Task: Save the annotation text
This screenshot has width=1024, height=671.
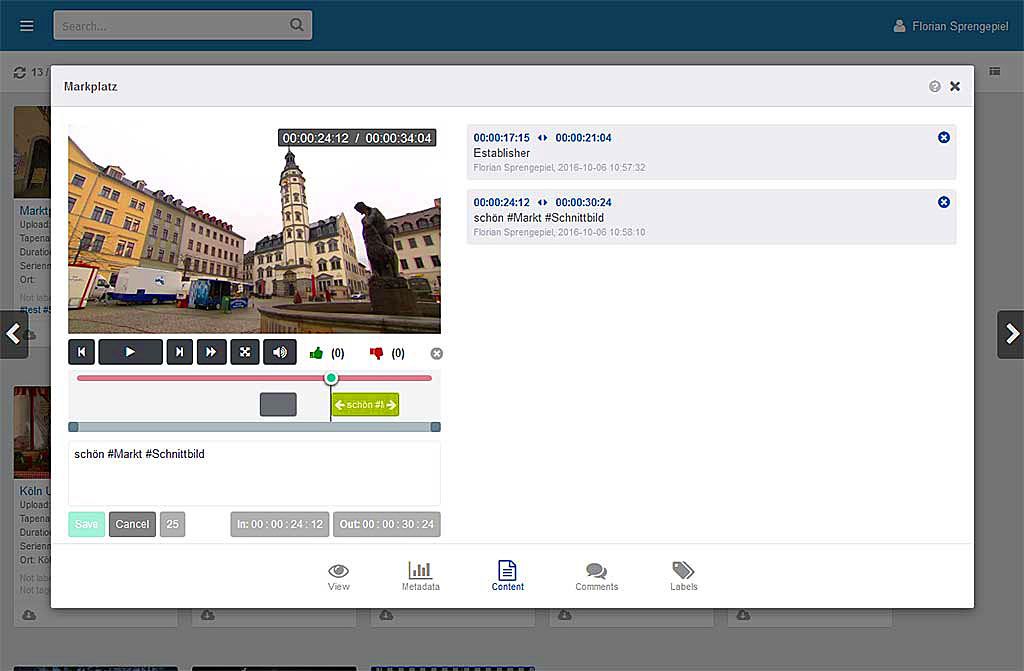Action: coord(86,524)
